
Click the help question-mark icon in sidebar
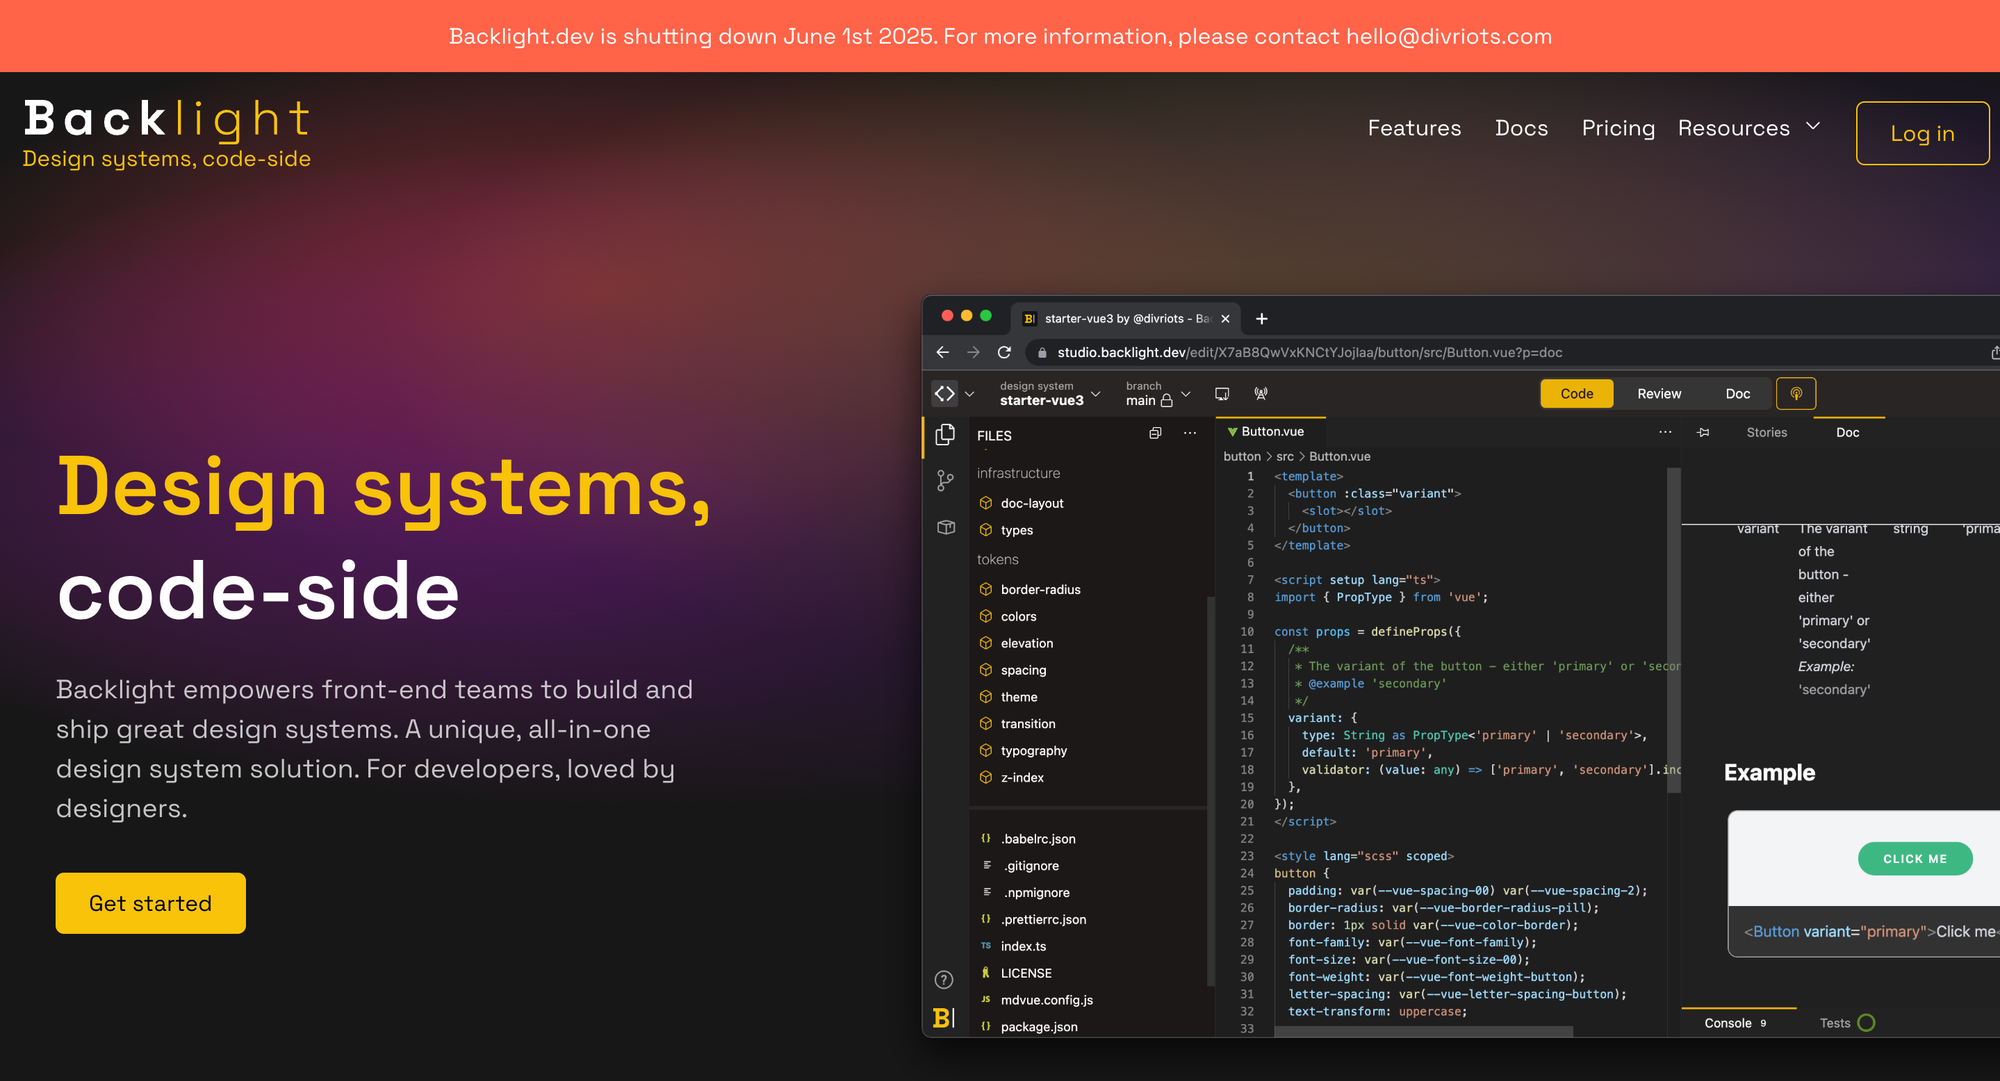point(945,979)
